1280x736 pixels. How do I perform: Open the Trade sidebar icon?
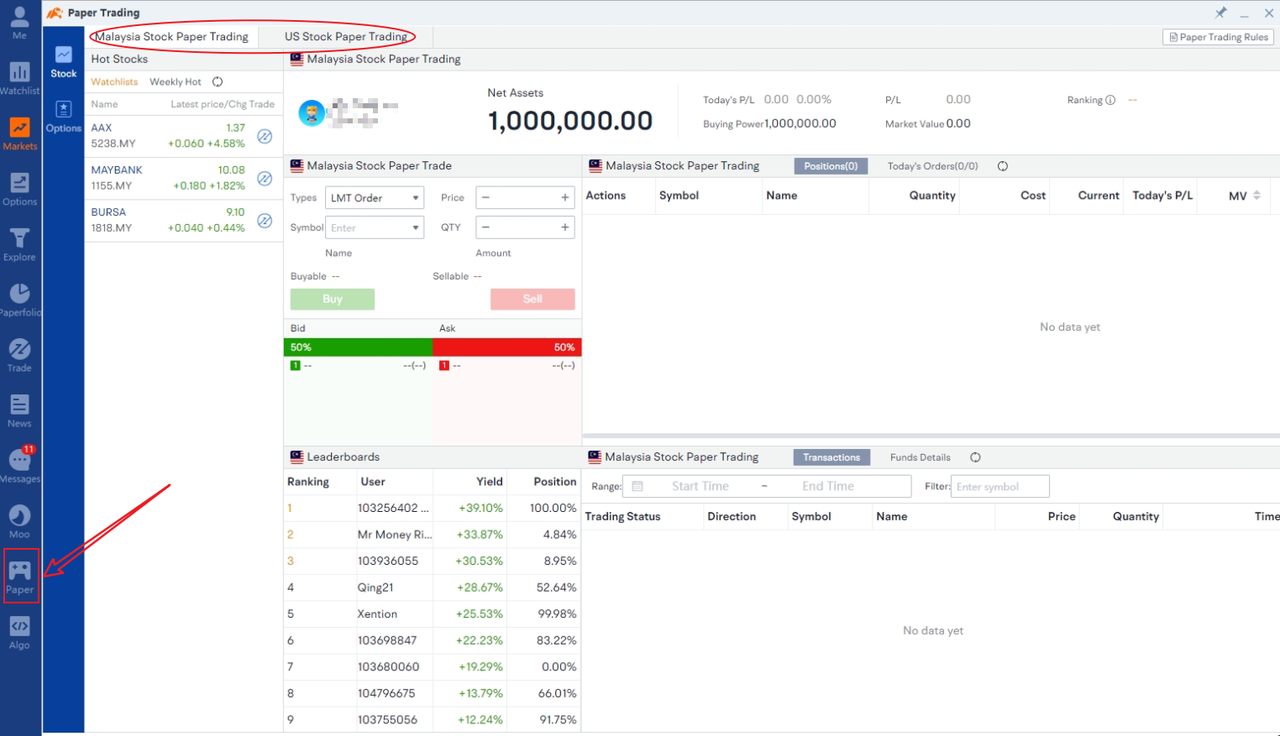[x=19, y=355]
